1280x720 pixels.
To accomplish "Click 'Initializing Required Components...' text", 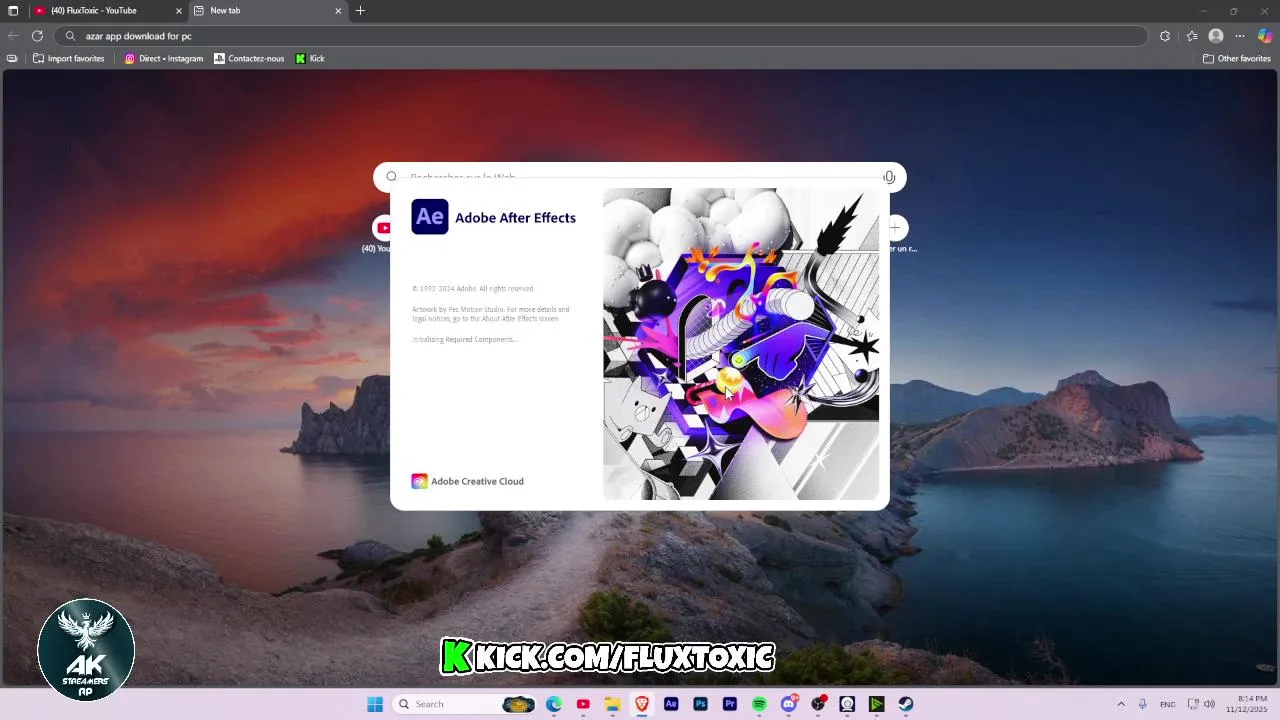I will point(464,340).
